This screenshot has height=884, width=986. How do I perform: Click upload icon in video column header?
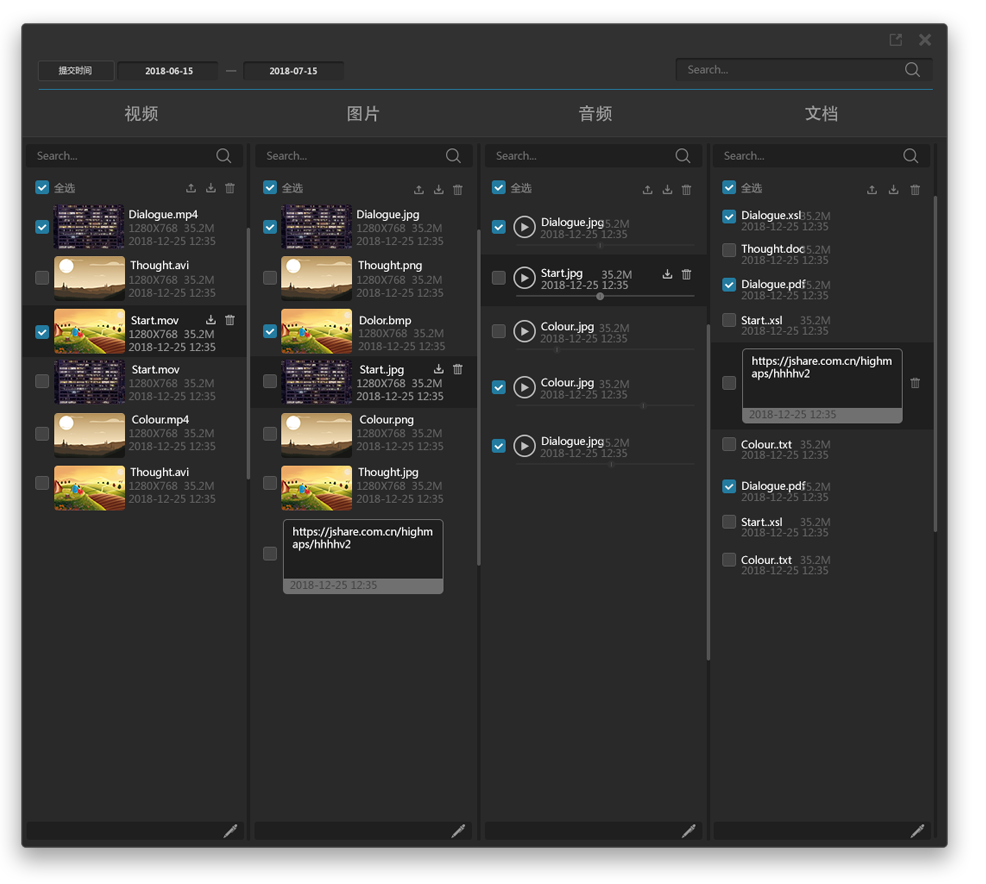tap(191, 188)
